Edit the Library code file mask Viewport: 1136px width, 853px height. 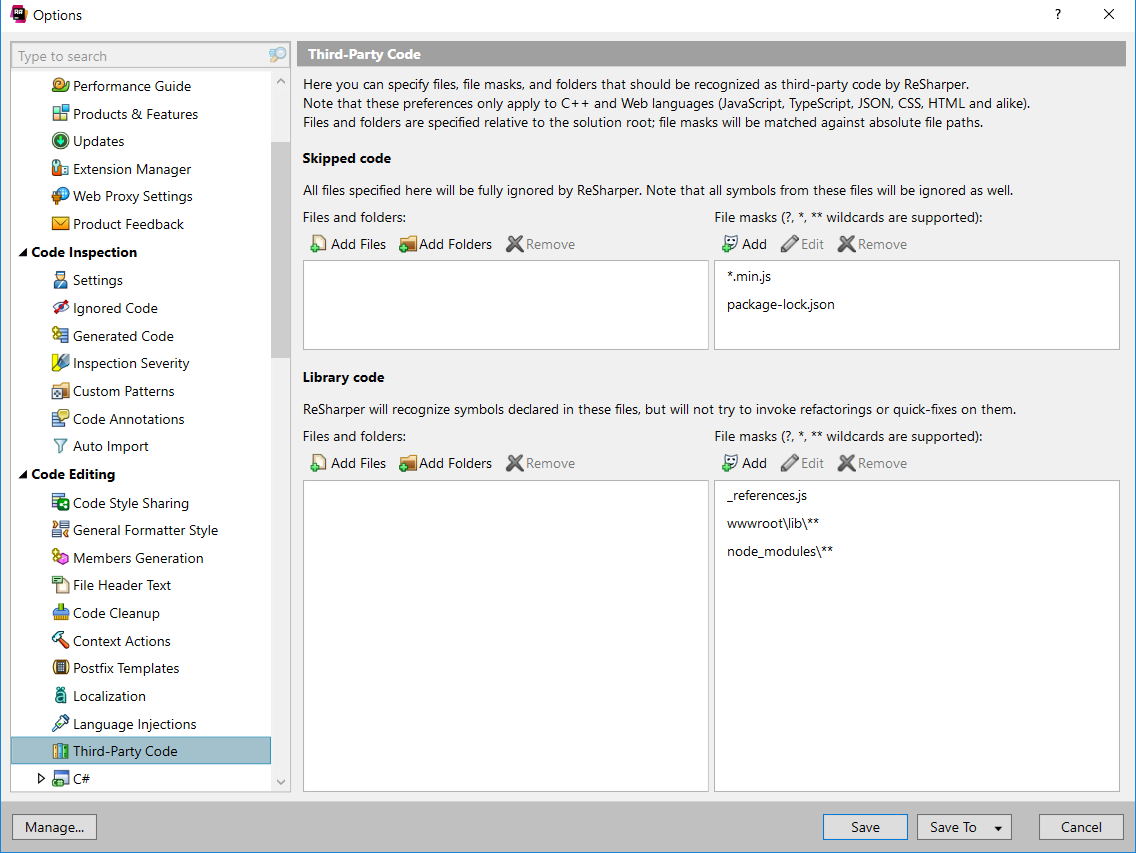click(803, 463)
